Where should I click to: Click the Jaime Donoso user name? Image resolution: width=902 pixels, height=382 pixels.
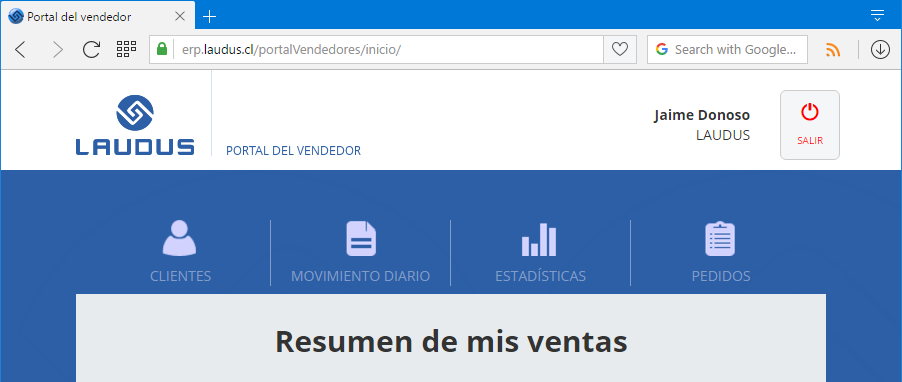(702, 115)
